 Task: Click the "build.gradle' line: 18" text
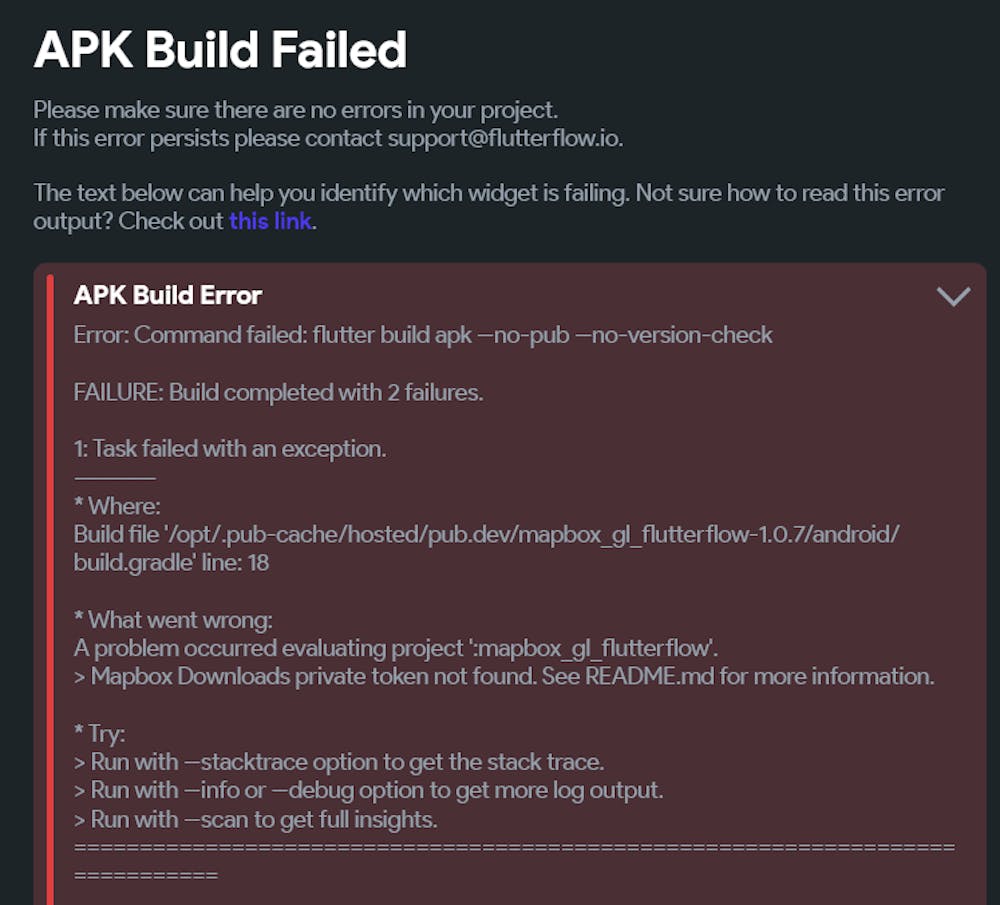click(171, 563)
